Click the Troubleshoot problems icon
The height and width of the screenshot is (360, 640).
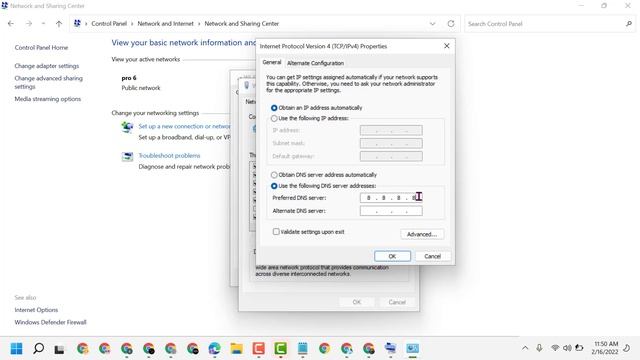tap(127, 156)
